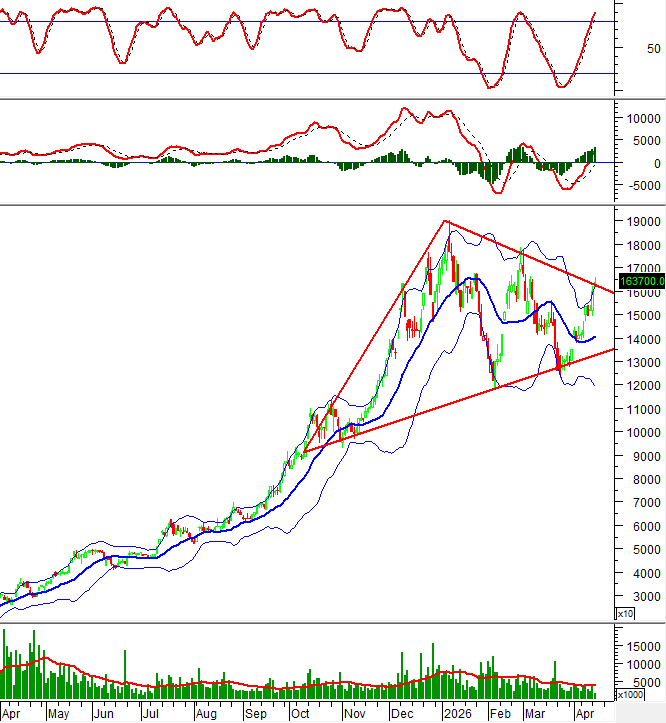Click the Aug month label on time axis
Image resolution: width=666 pixels, height=723 pixels.
coord(205,715)
